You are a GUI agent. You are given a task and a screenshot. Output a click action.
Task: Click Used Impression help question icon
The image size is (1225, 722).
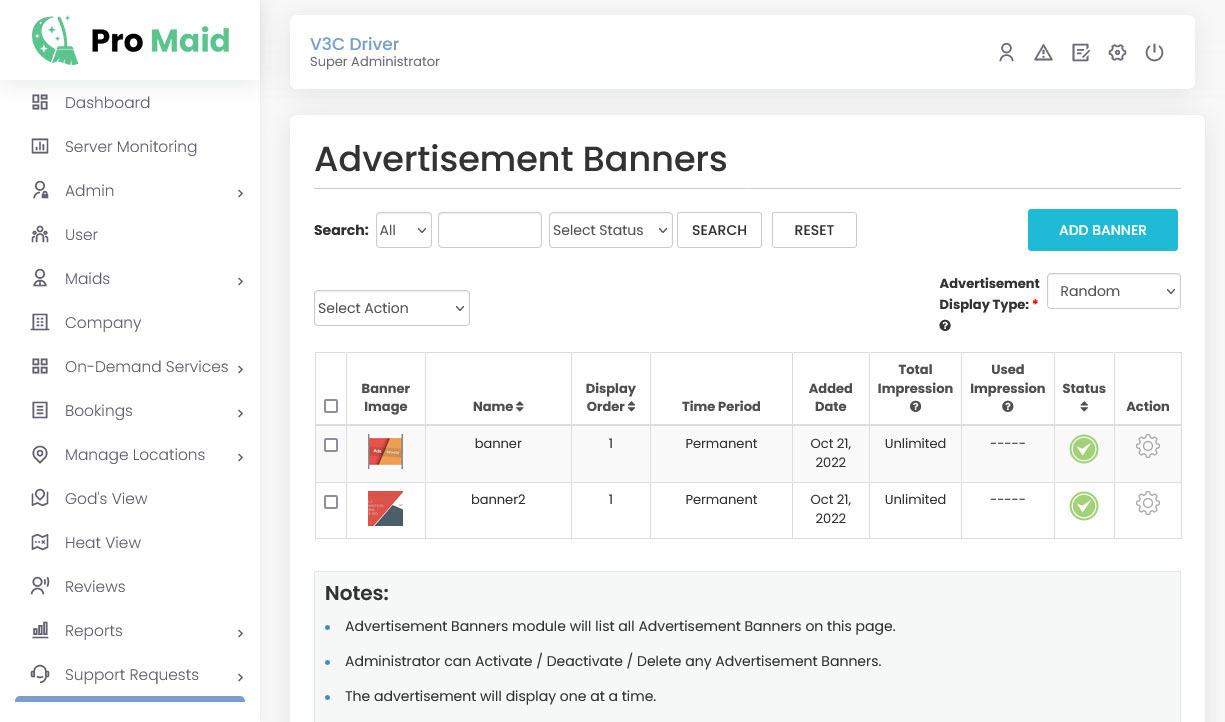(1007, 407)
